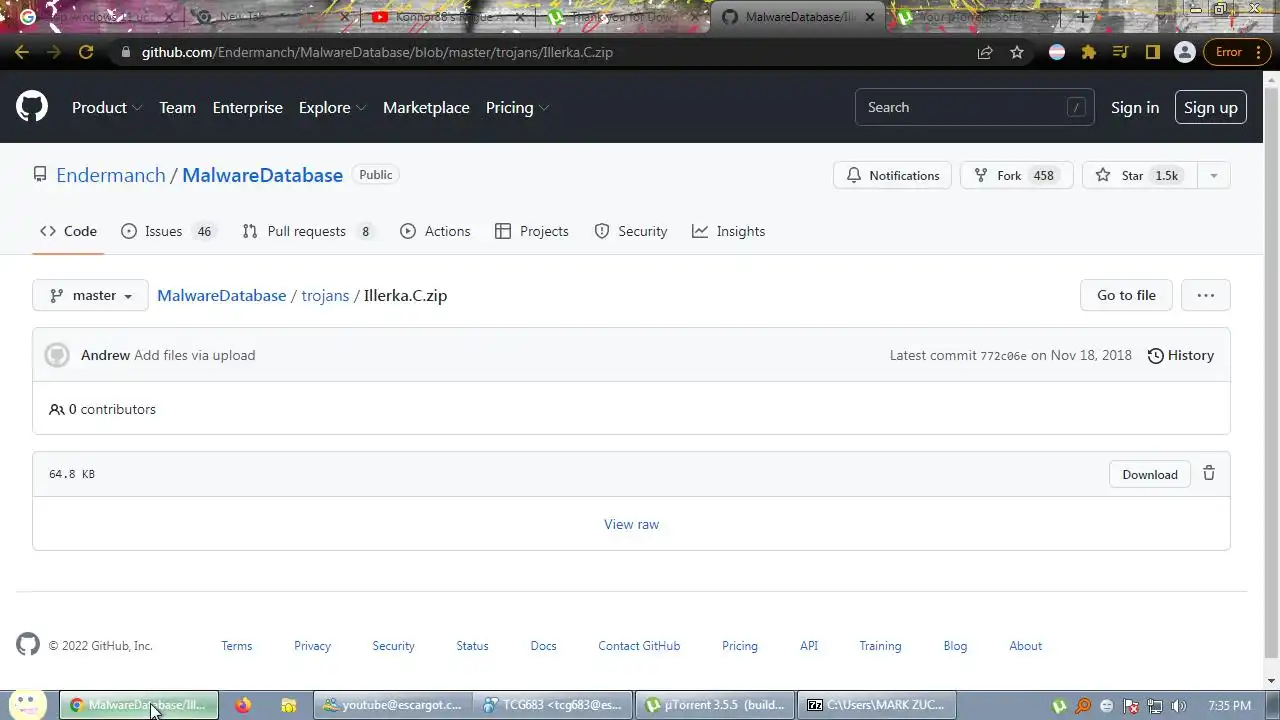Open the Extensions puzzle icon
The image size is (1280, 720).
[x=1089, y=52]
